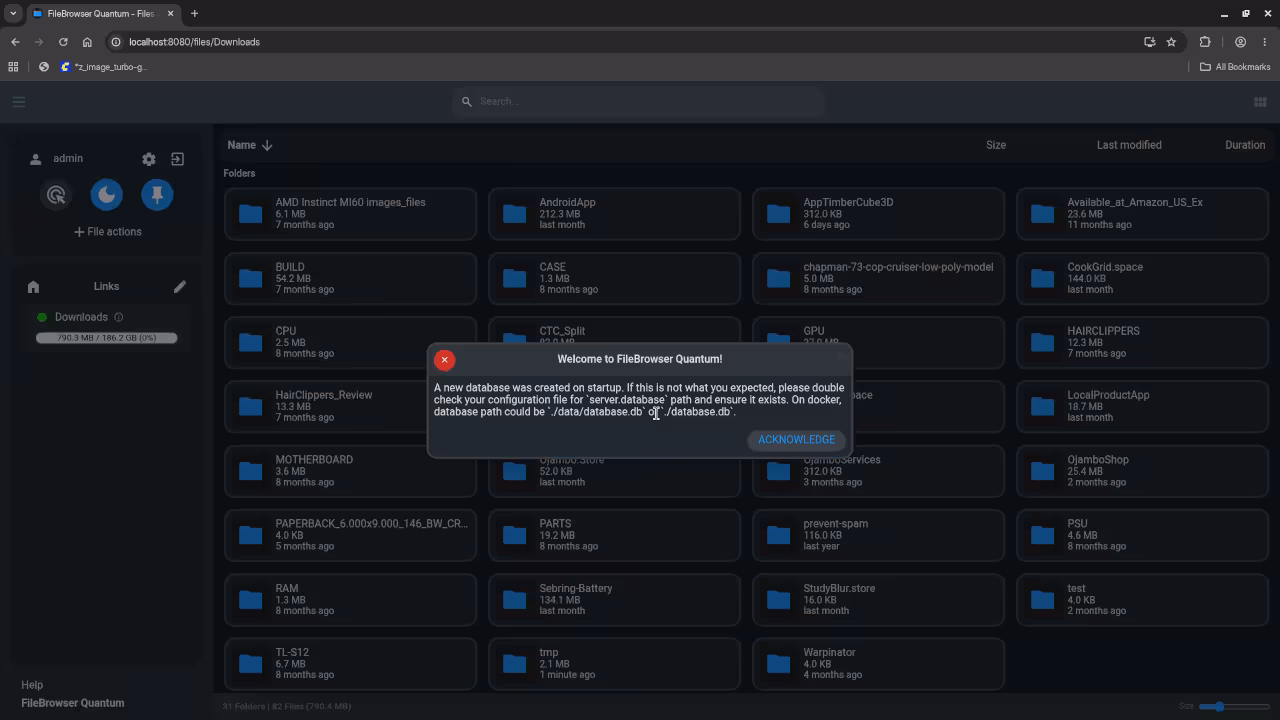Viewport: 1280px width, 720px height.
Task: Open File actions in the sidebar
Action: (x=107, y=232)
